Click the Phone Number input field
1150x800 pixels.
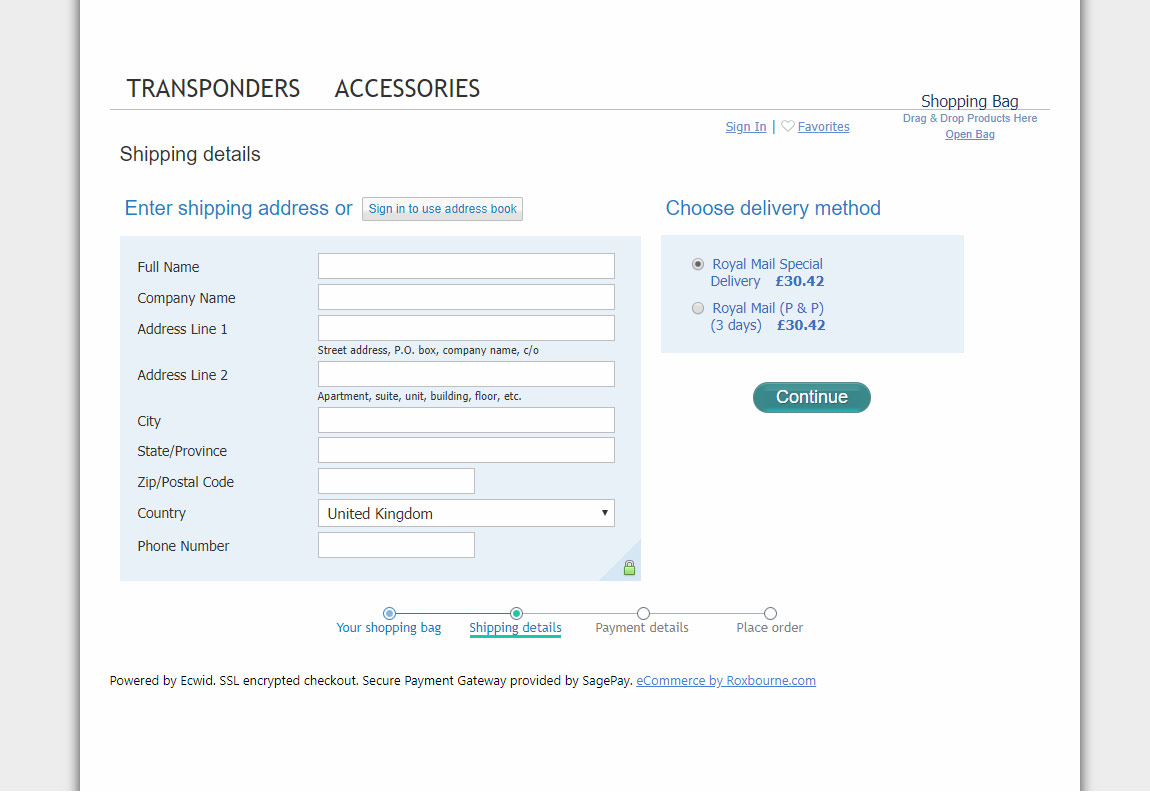(396, 545)
